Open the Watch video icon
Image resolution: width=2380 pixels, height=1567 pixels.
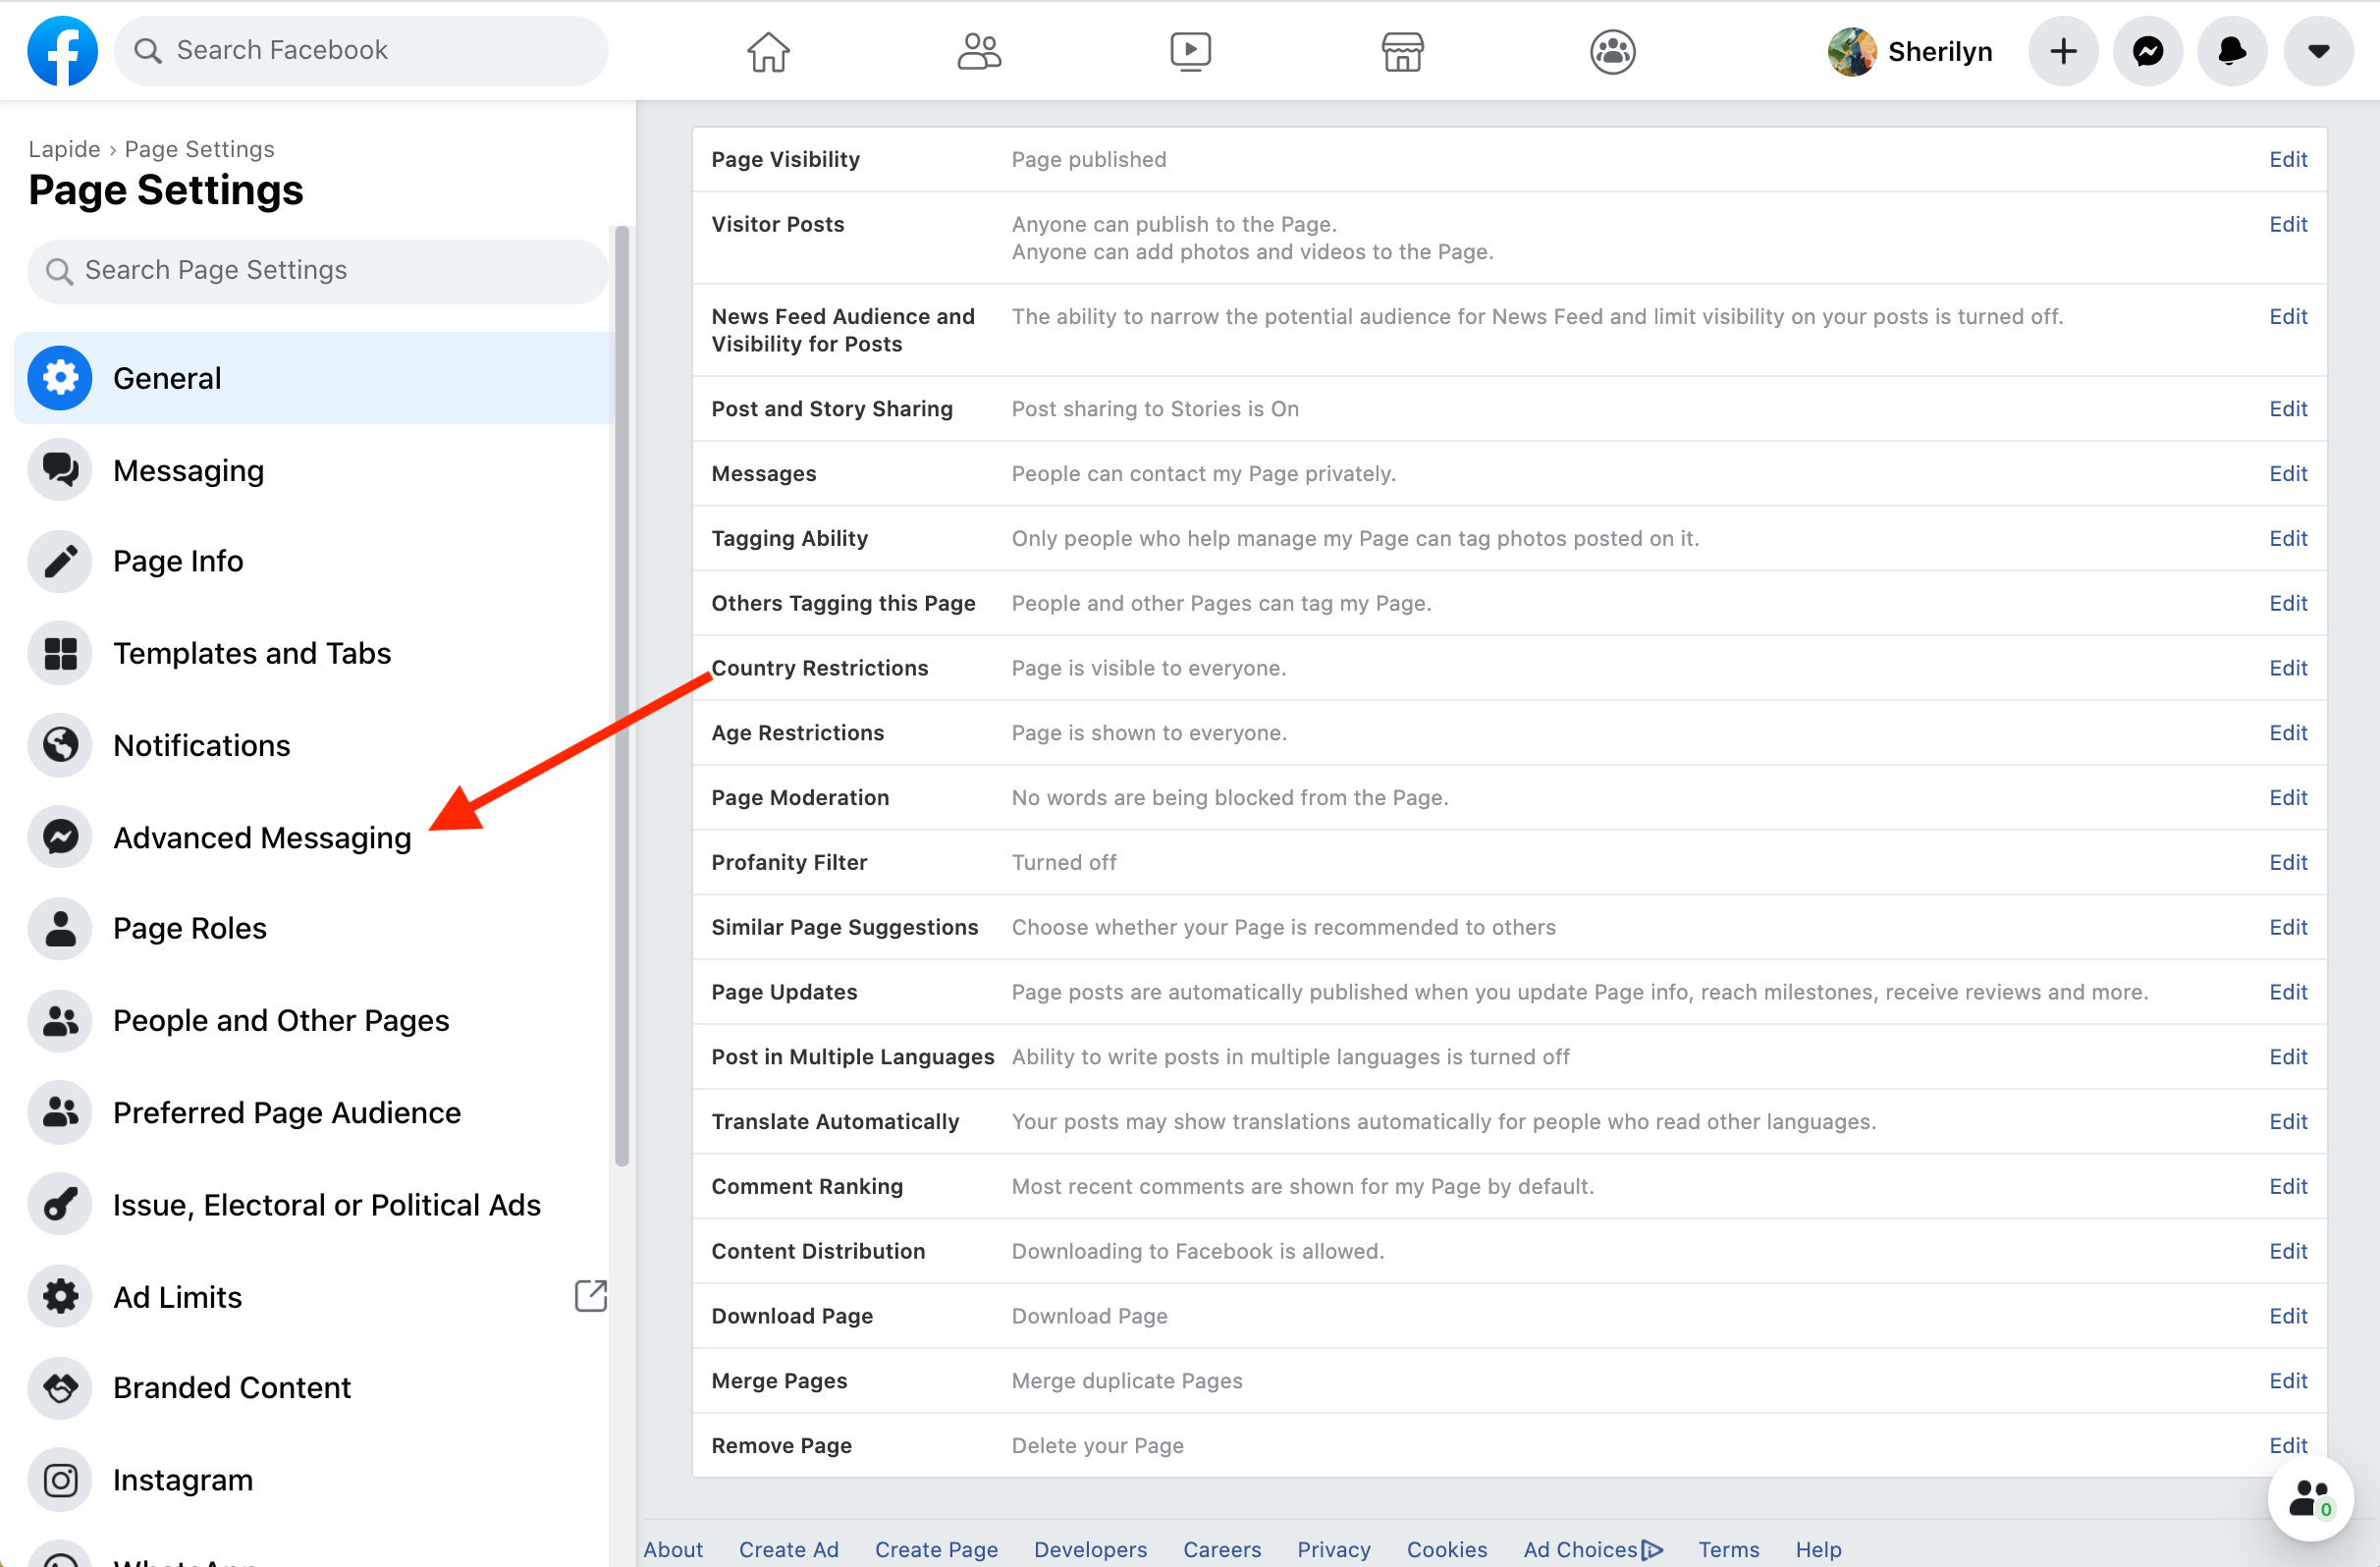[x=1190, y=51]
